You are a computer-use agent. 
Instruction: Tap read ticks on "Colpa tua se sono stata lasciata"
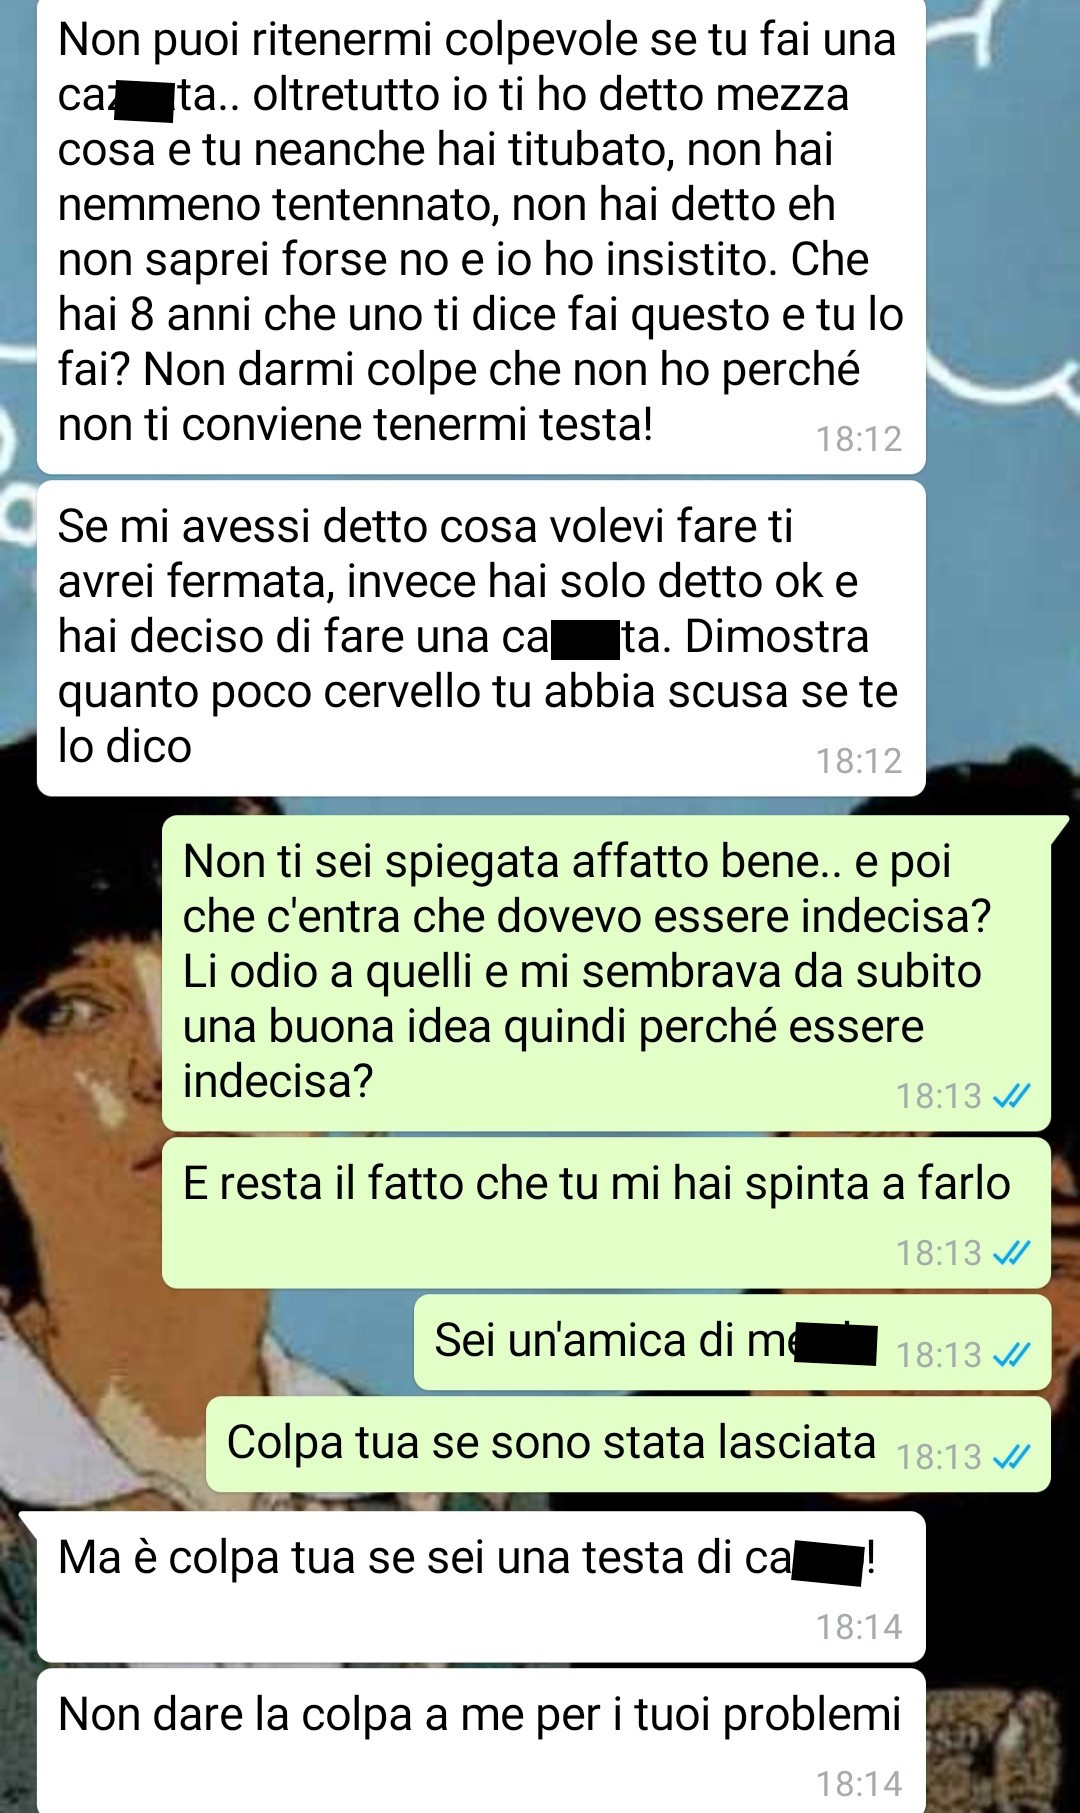[1011, 1457]
